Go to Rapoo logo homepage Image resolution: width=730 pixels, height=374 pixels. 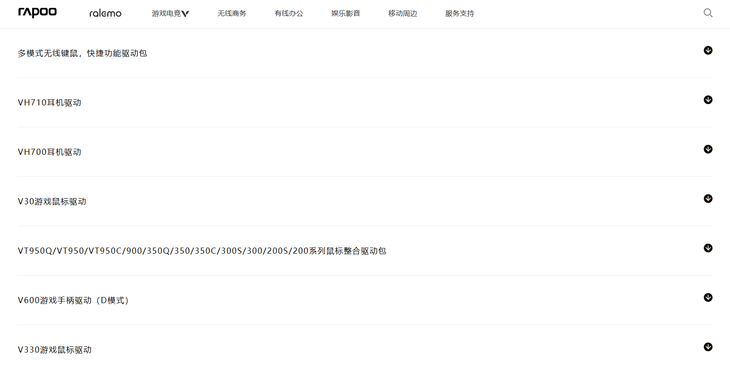point(37,13)
